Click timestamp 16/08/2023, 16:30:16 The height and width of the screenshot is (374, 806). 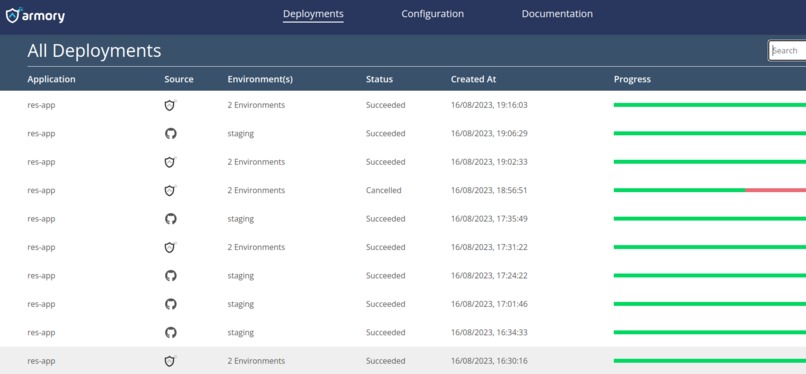pyautogui.click(x=489, y=361)
